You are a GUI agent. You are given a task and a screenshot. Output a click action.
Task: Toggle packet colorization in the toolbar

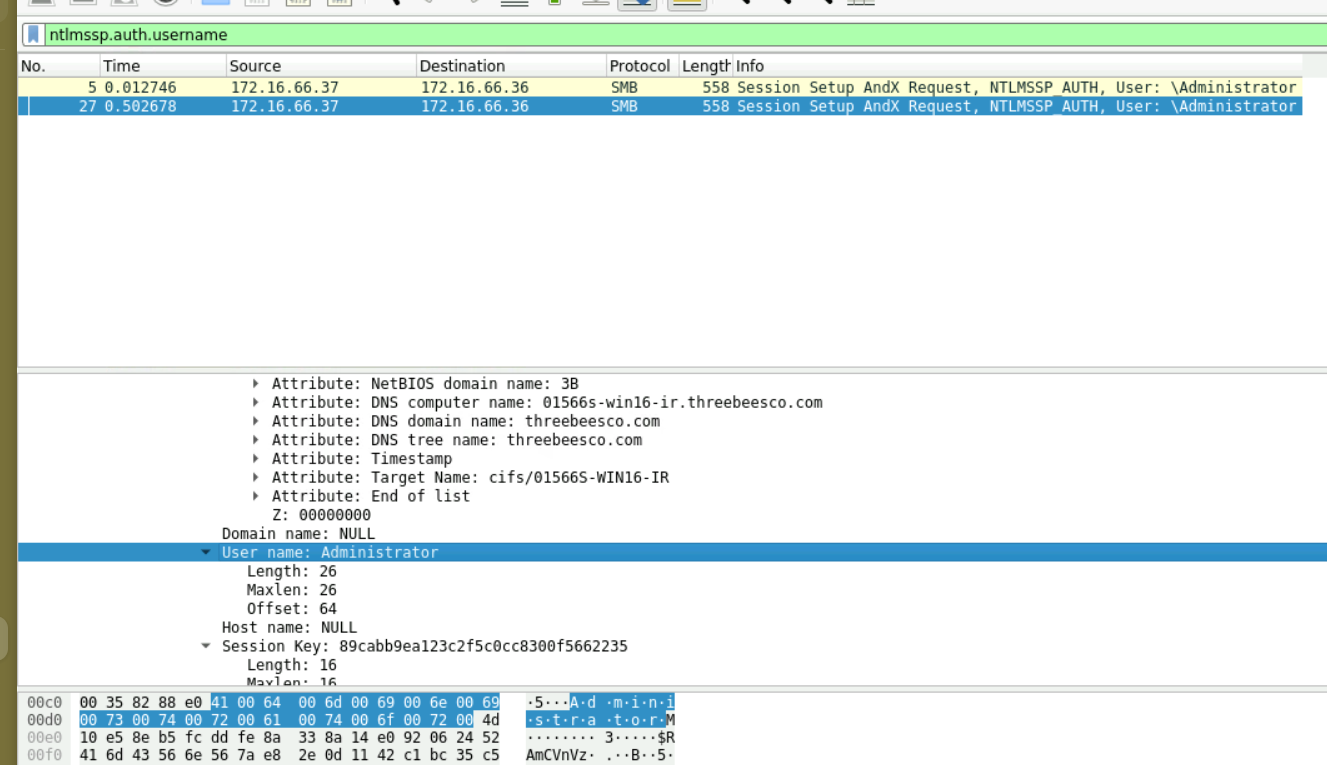686,2
